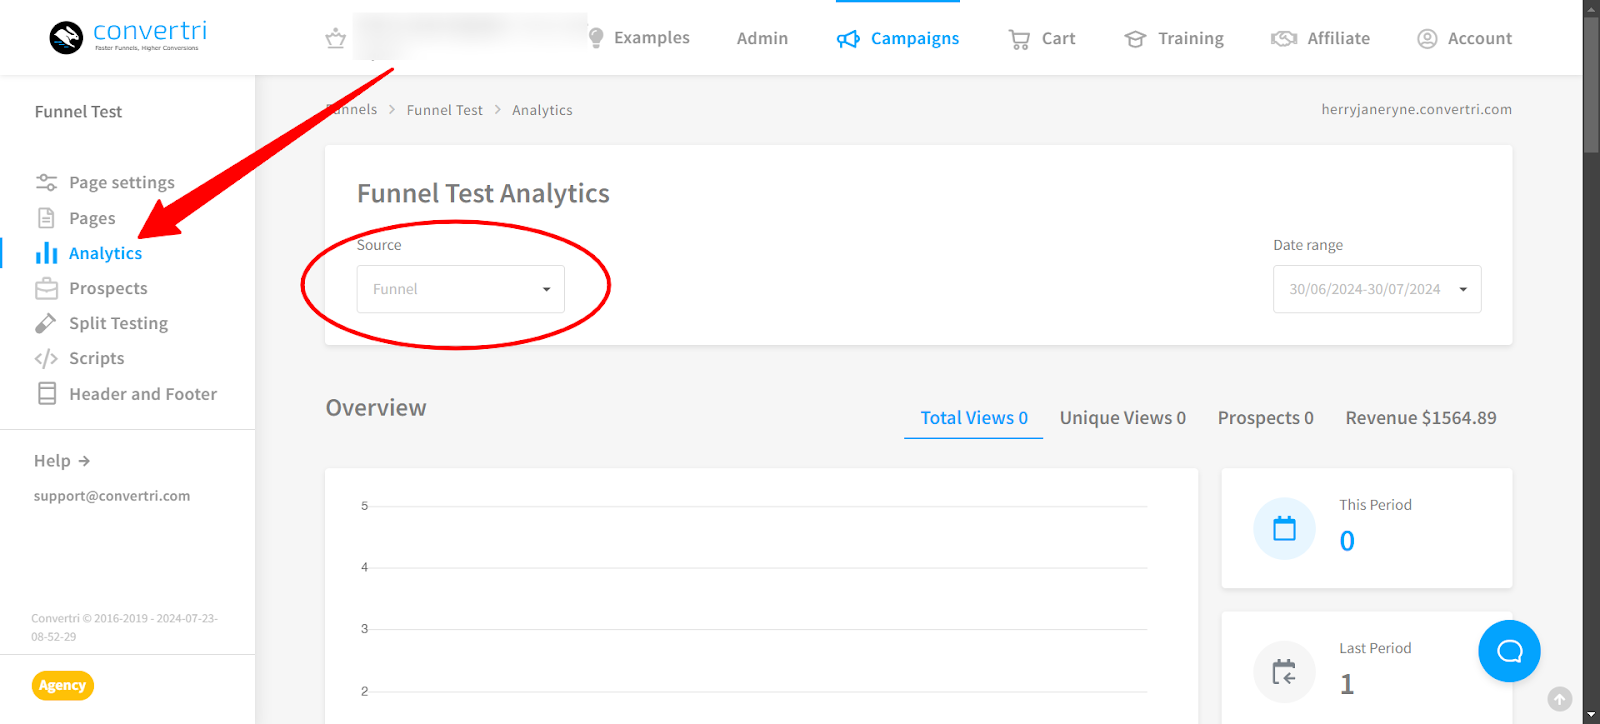Click the Convertri logo
1600x724 pixels.
pos(128,37)
